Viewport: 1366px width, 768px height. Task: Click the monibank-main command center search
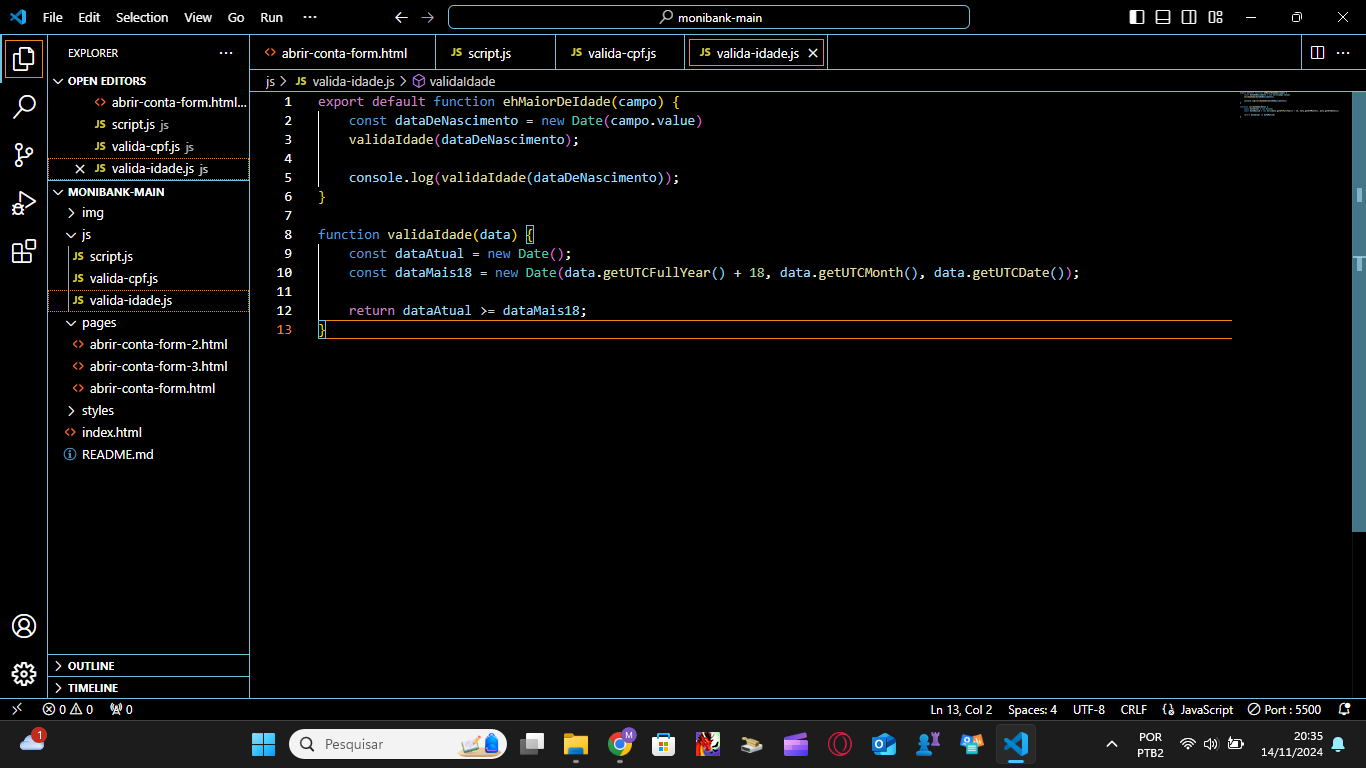(x=709, y=17)
